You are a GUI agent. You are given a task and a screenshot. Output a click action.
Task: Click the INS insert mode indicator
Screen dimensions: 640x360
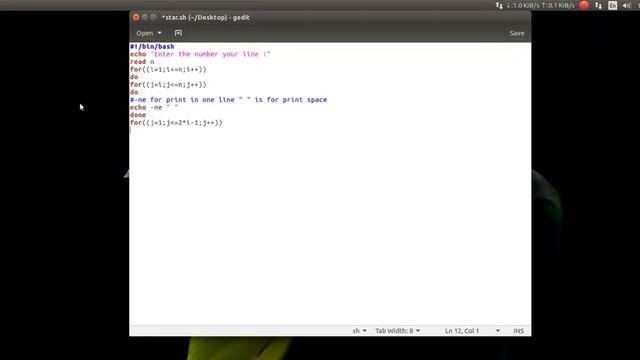(x=518, y=331)
